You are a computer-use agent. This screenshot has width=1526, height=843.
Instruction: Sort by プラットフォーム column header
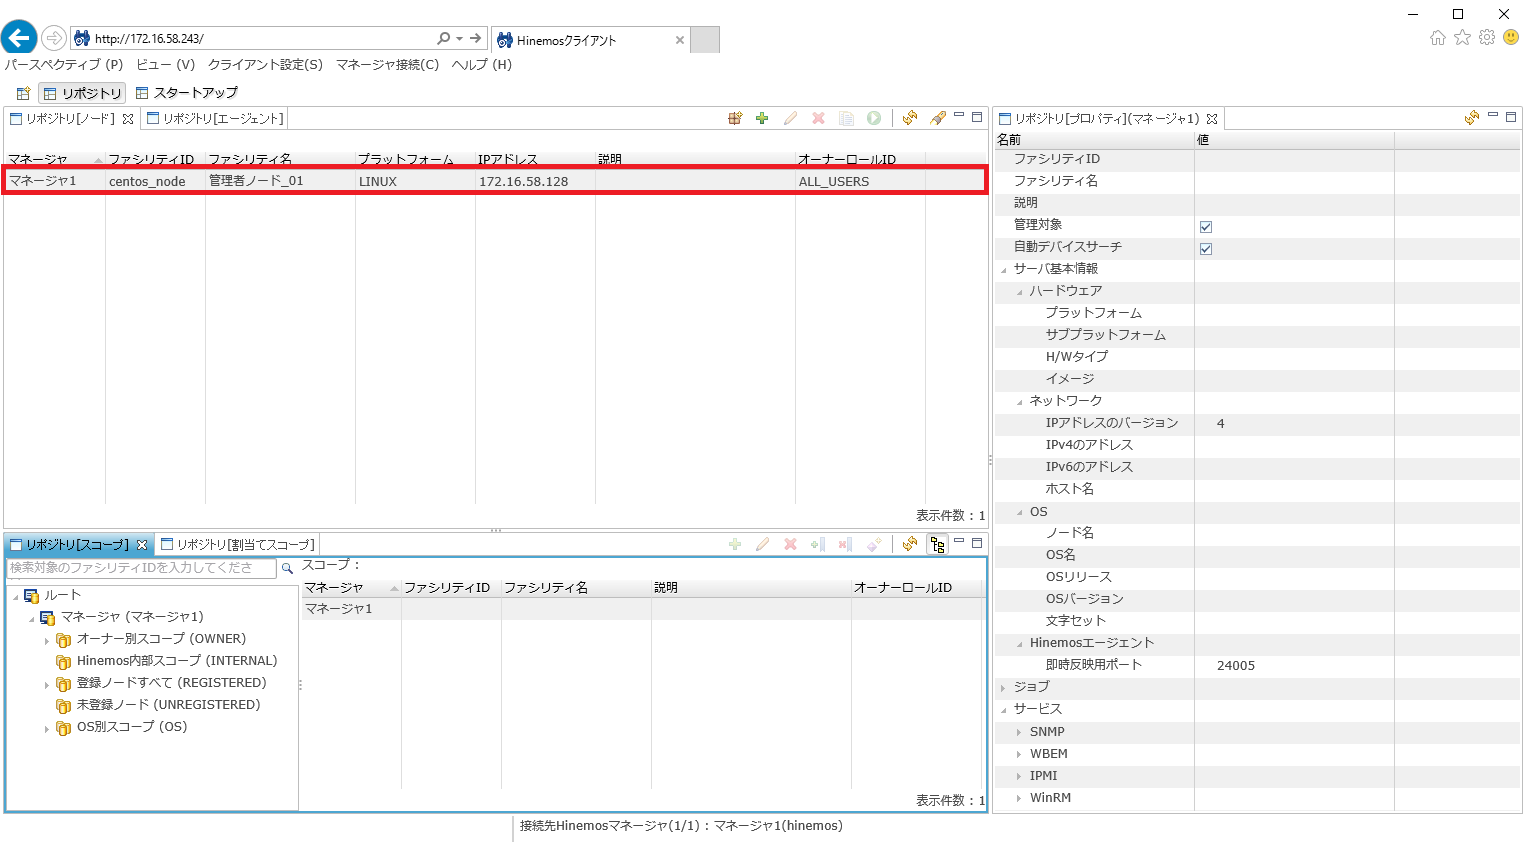(x=415, y=159)
